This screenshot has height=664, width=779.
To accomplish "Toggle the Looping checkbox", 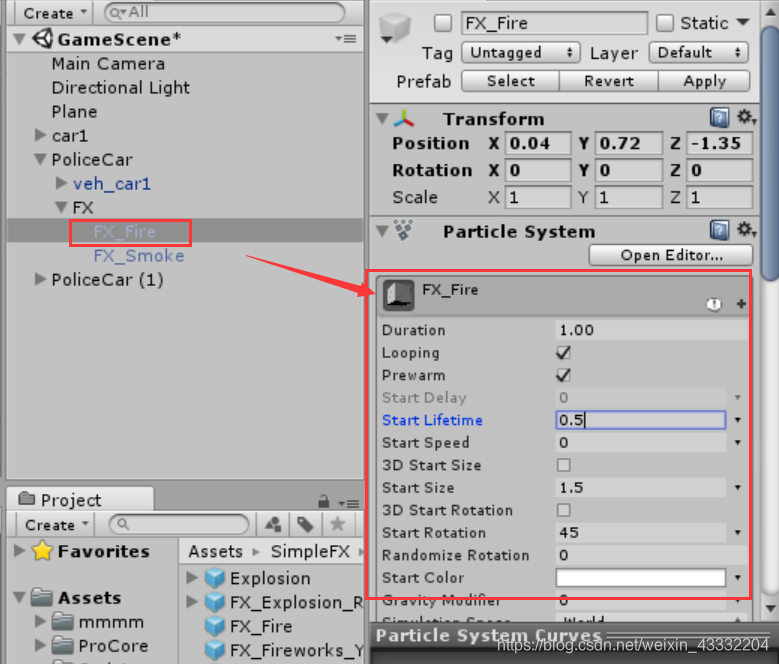I will point(563,353).
